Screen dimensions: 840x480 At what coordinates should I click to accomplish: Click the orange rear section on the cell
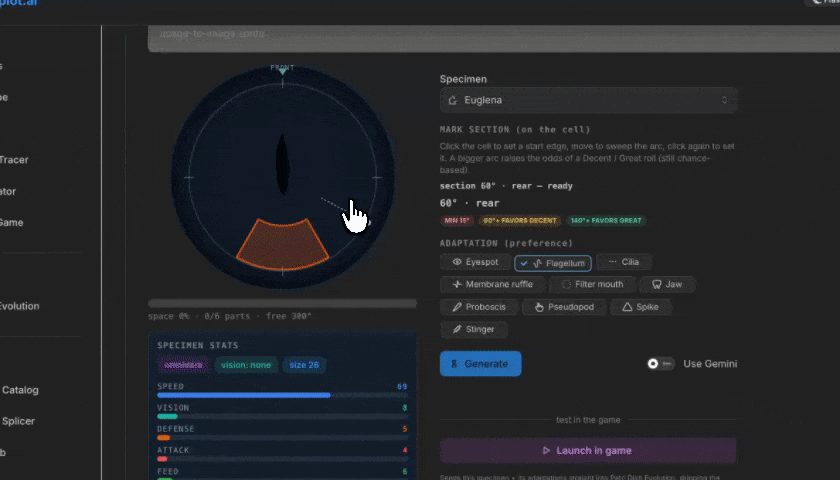pos(282,245)
